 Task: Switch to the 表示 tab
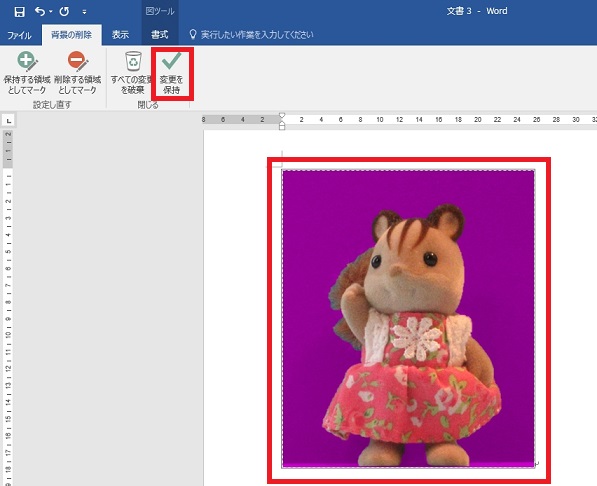(x=120, y=35)
